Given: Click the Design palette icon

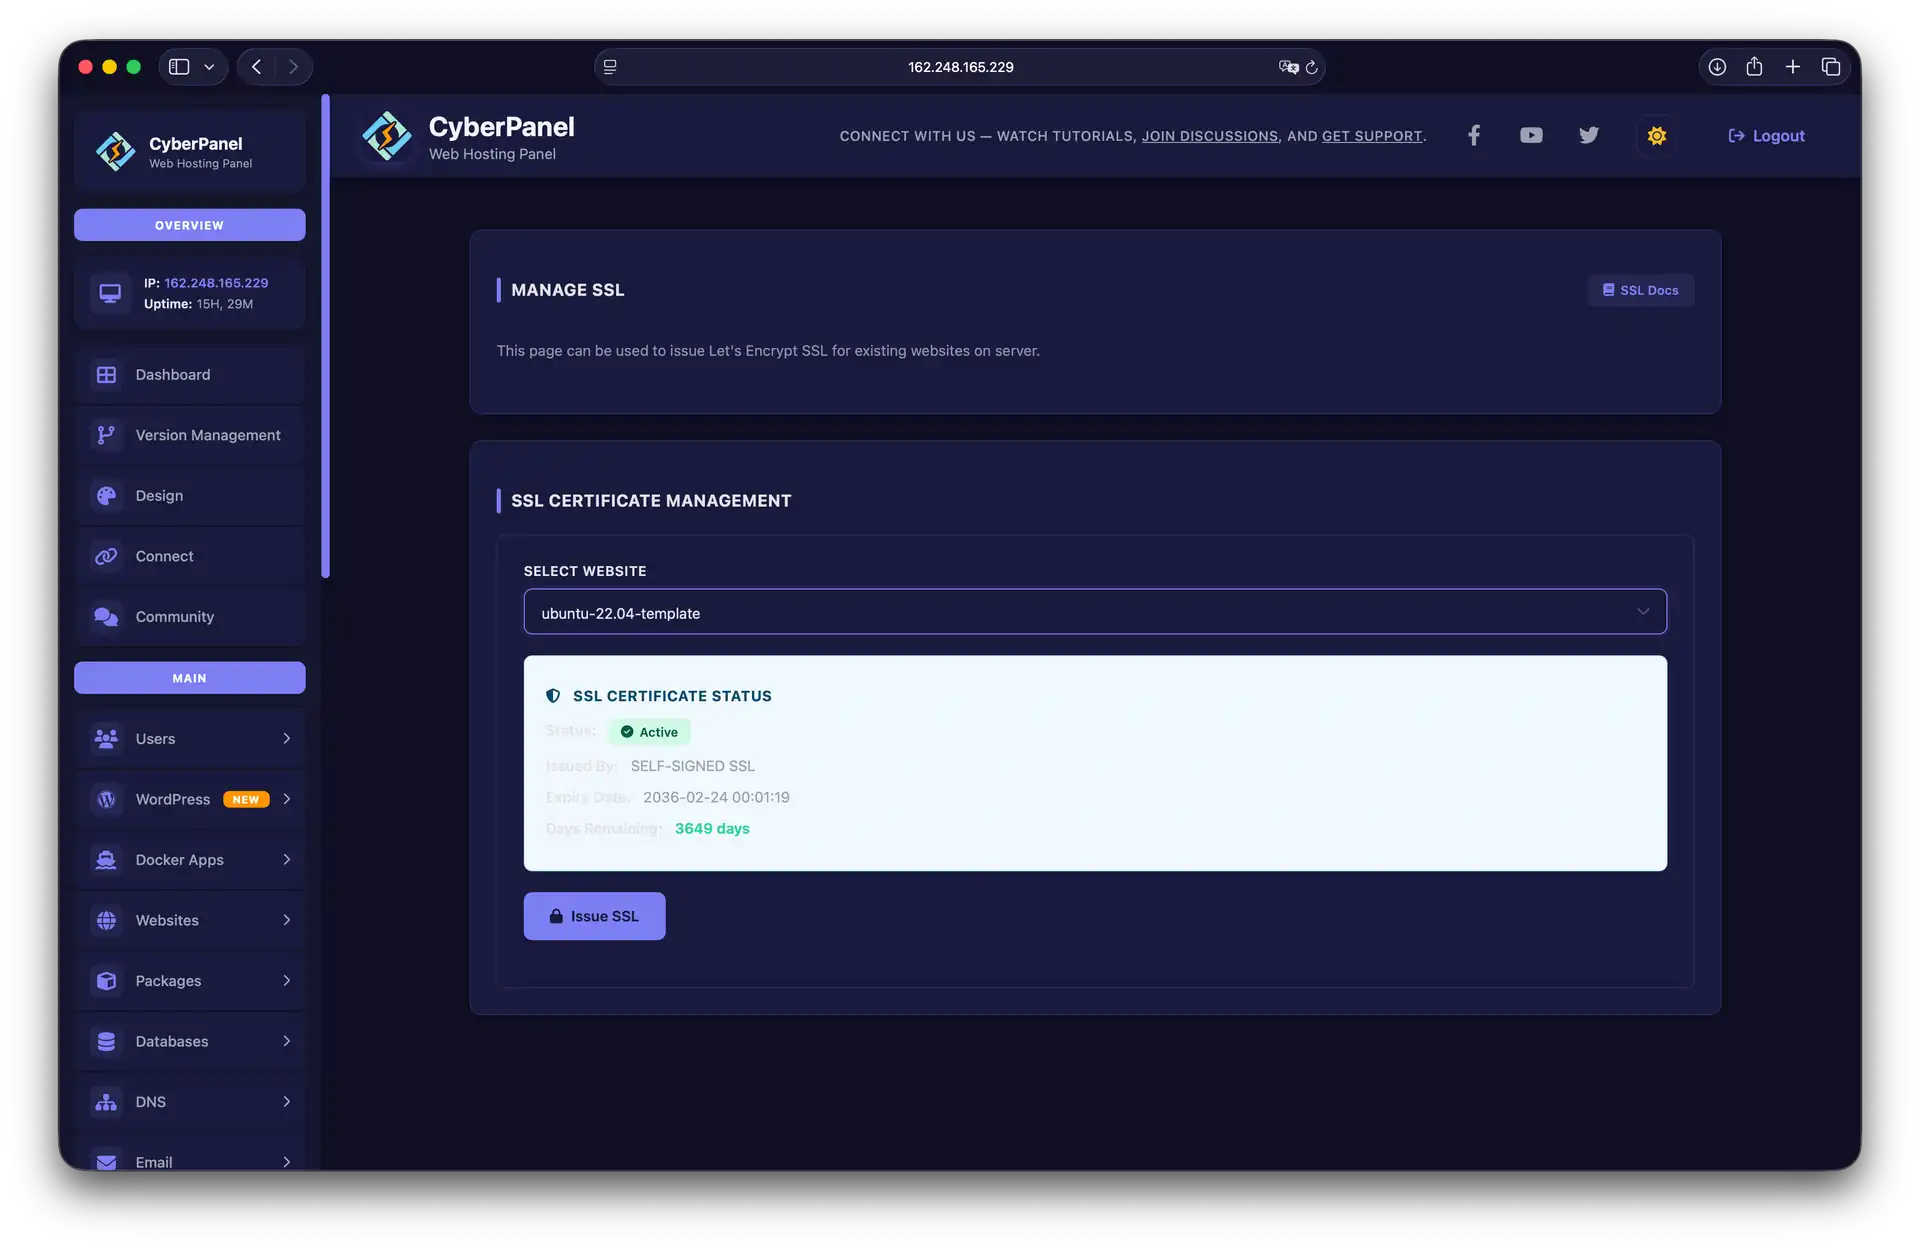Looking at the screenshot, I should [x=107, y=495].
